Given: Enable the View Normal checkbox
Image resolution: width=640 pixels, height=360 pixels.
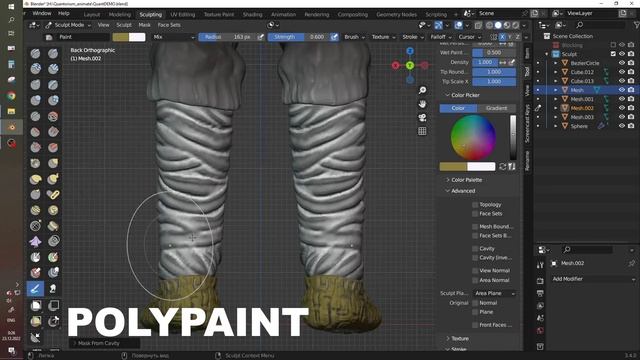Looking at the screenshot, I should (475, 271).
